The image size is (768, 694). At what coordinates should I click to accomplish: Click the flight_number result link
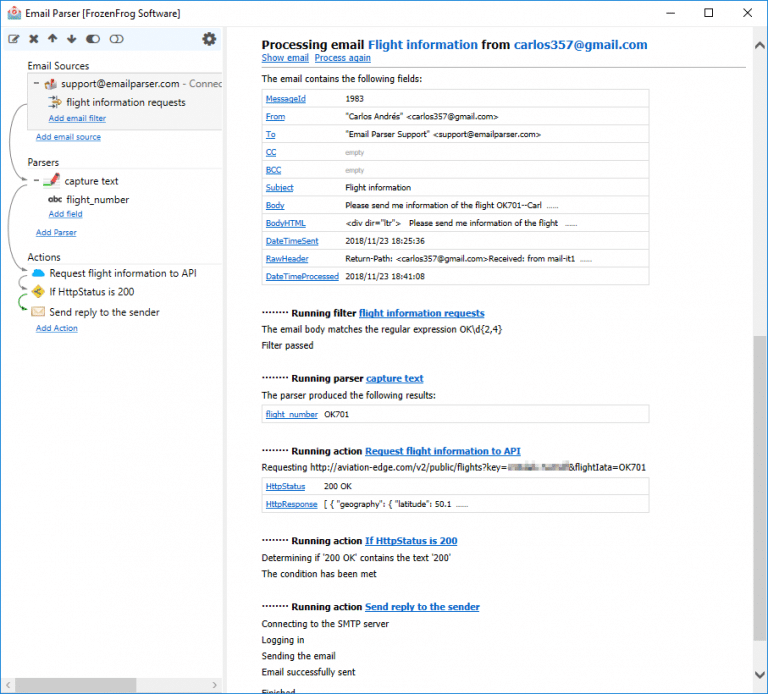(291, 414)
